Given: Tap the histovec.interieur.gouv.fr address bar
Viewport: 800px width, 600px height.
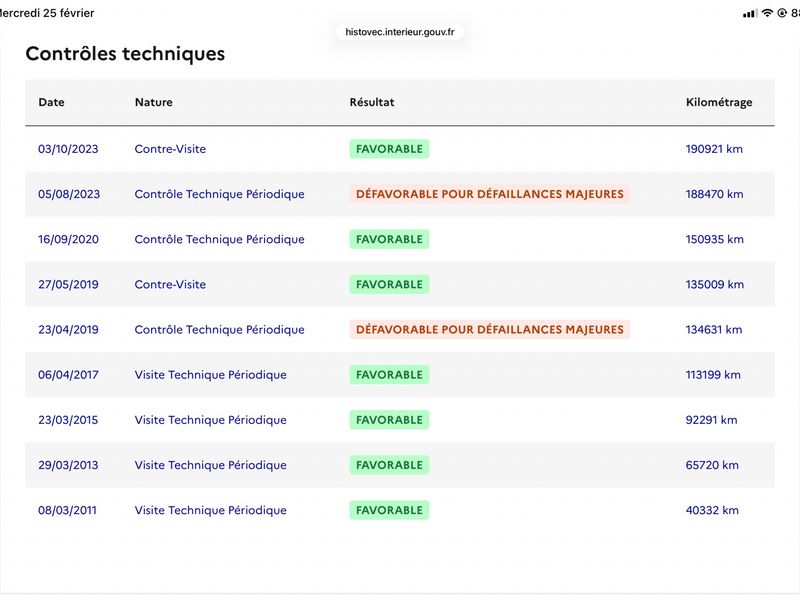Looking at the screenshot, I should point(399,32).
